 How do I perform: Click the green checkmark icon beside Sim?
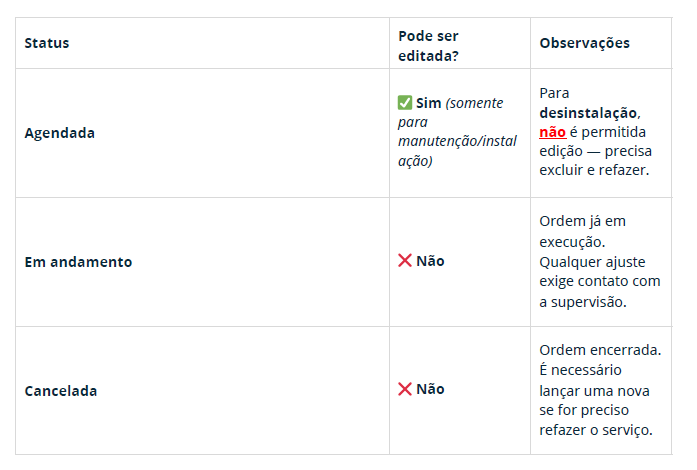pyautogui.click(x=405, y=103)
